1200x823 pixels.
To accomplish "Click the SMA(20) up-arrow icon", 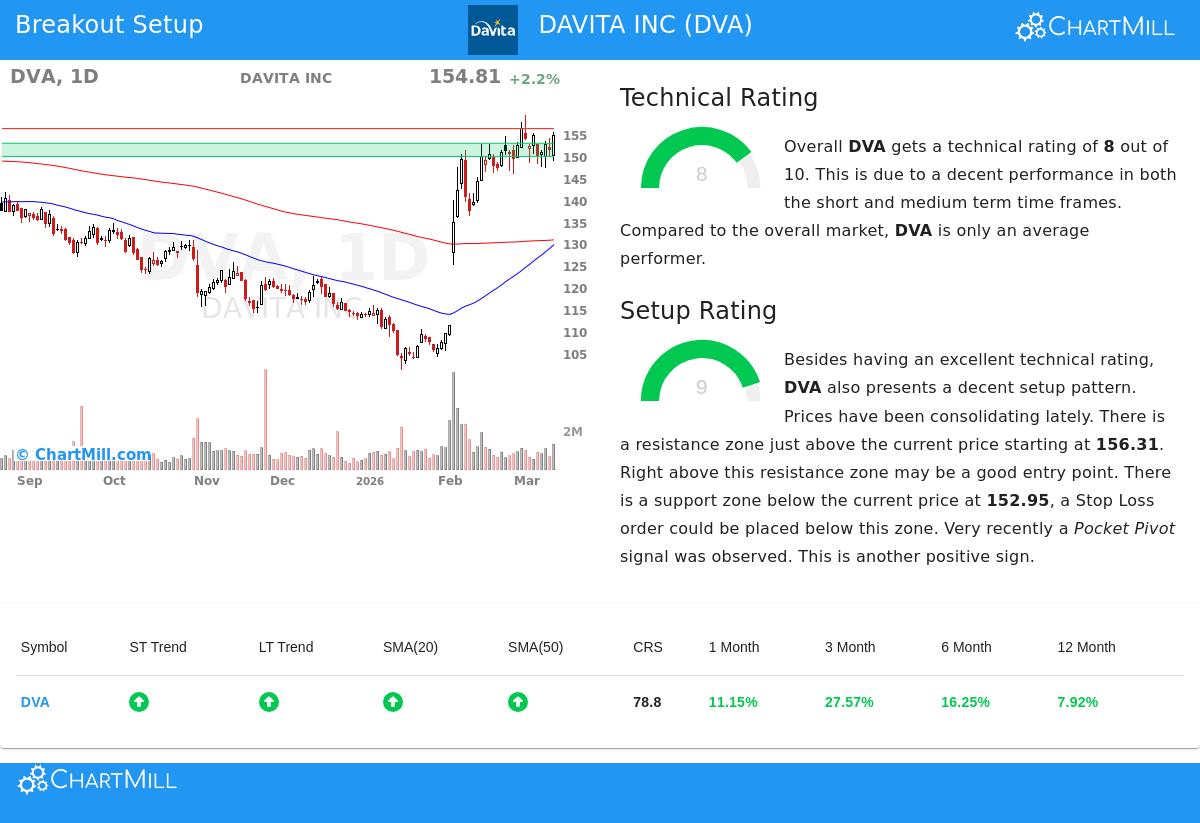I will click(393, 702).
